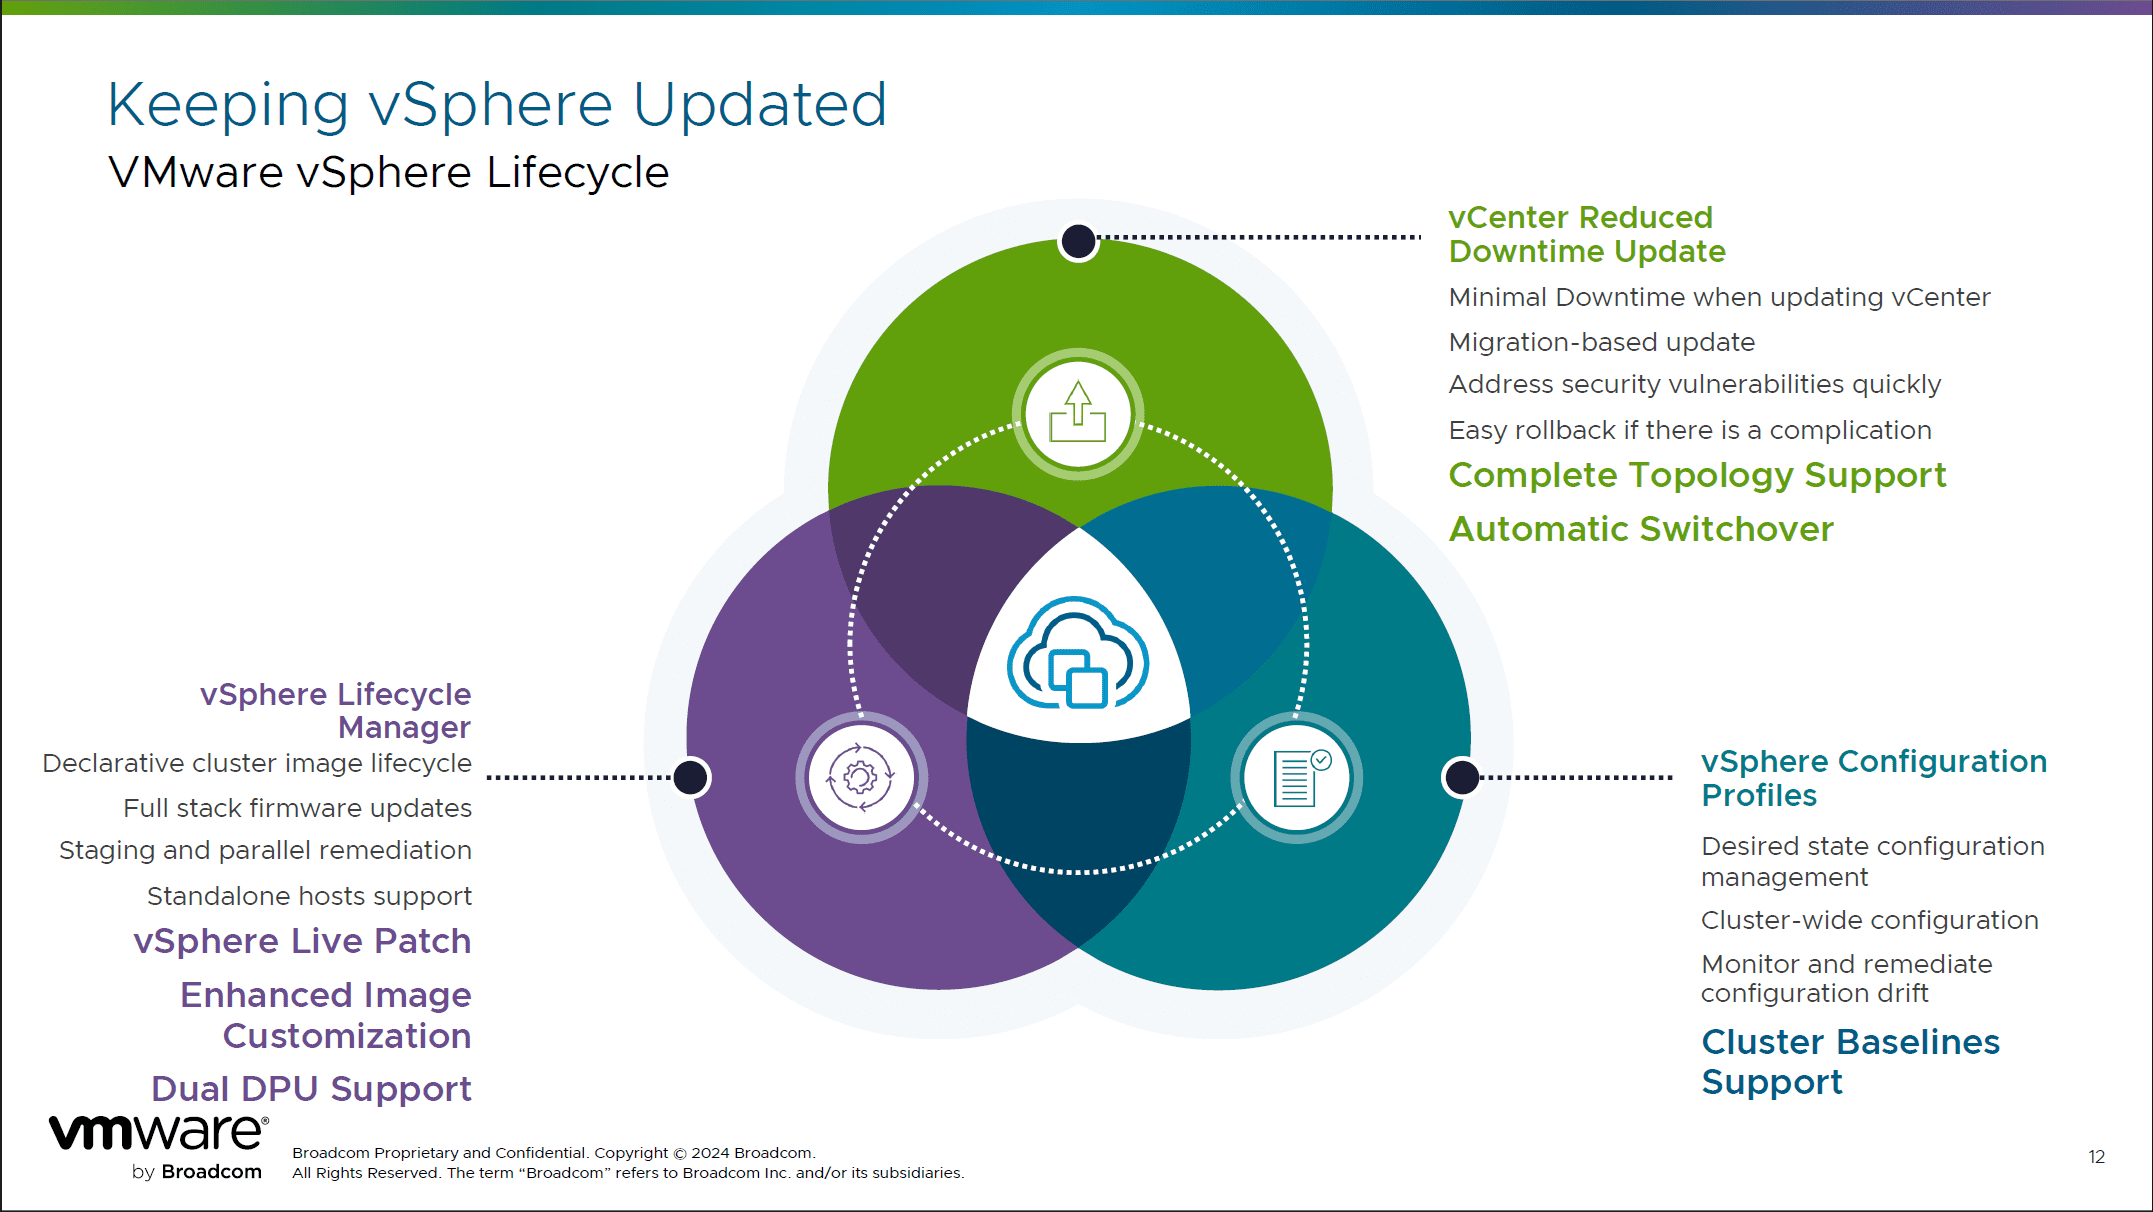Click the Cluster Baselines Support text

1850,1062
